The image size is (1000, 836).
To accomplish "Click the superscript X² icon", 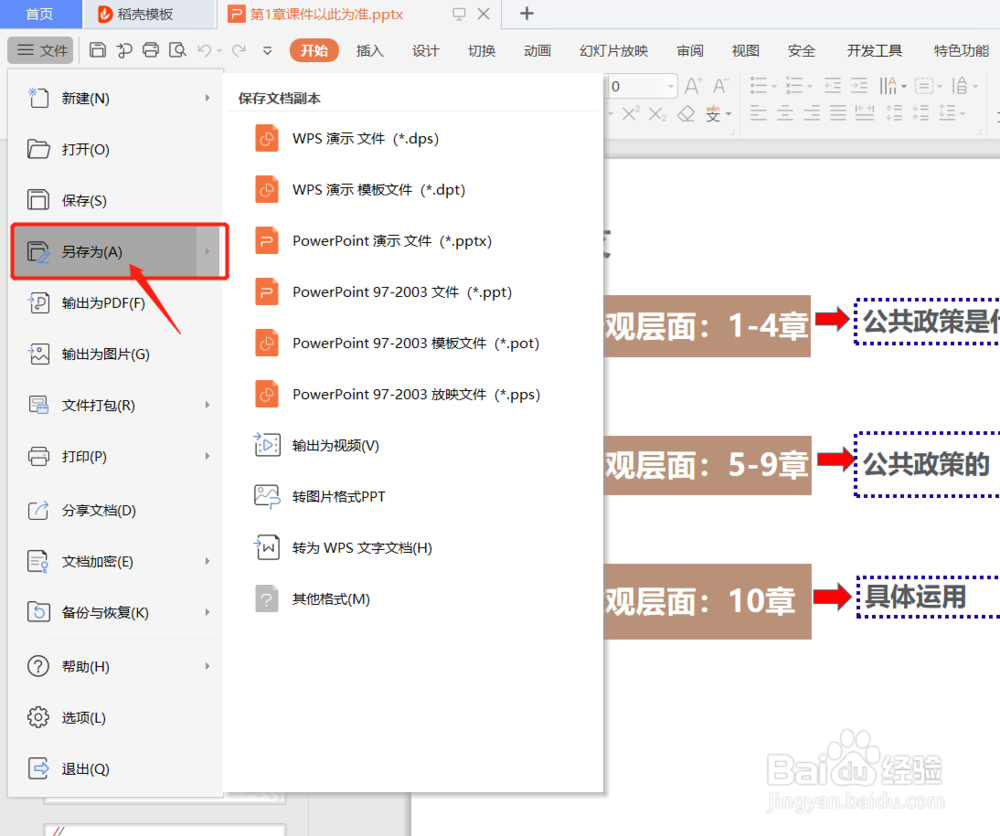I will pyautogui.click(x=631, y=114).
